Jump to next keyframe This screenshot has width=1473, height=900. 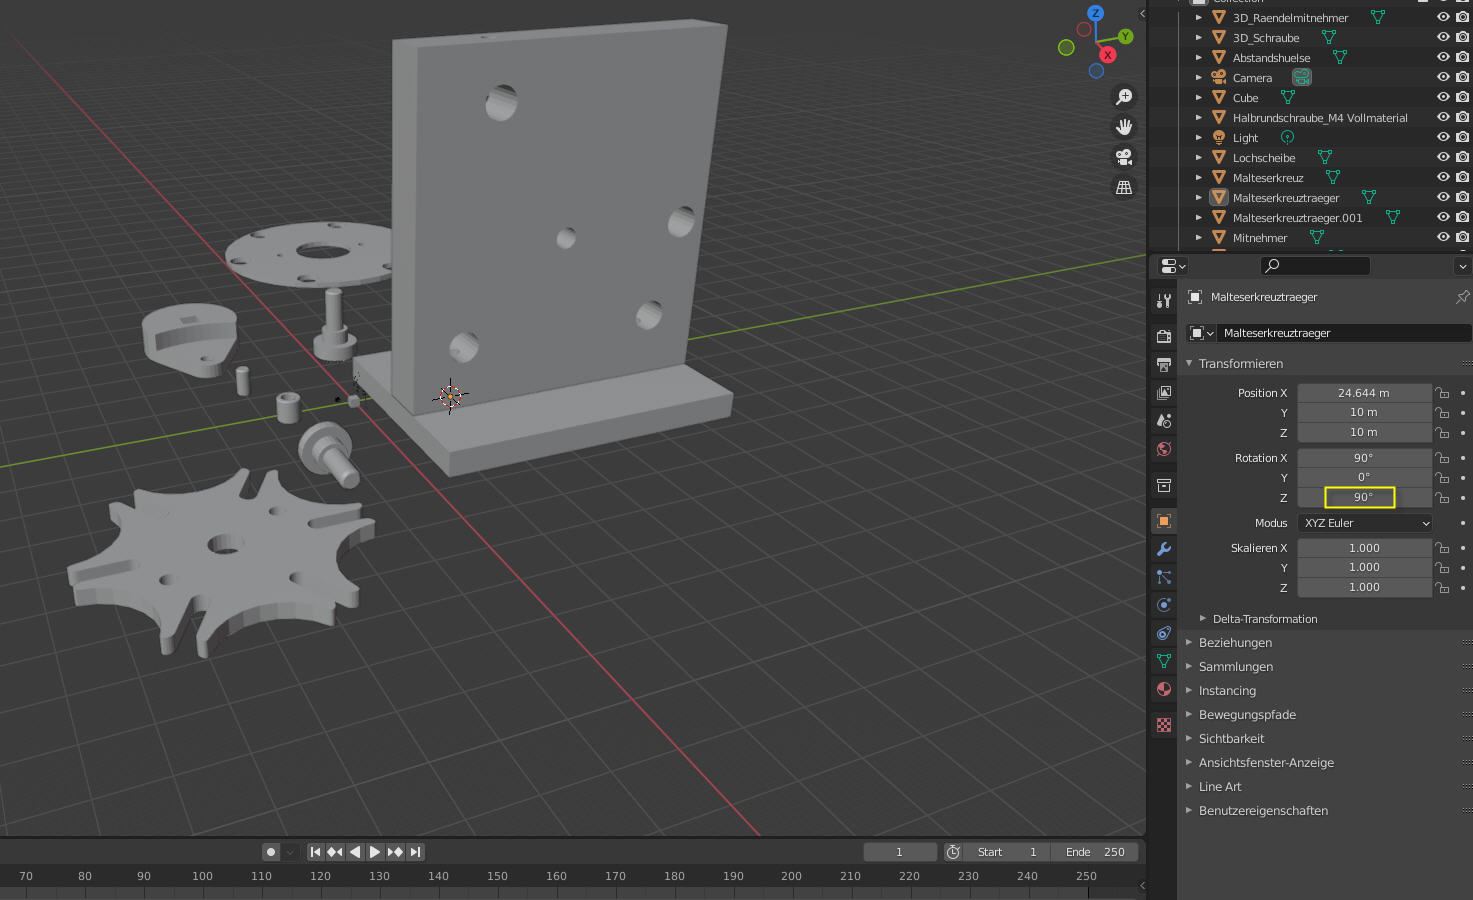tap(395, 852)
